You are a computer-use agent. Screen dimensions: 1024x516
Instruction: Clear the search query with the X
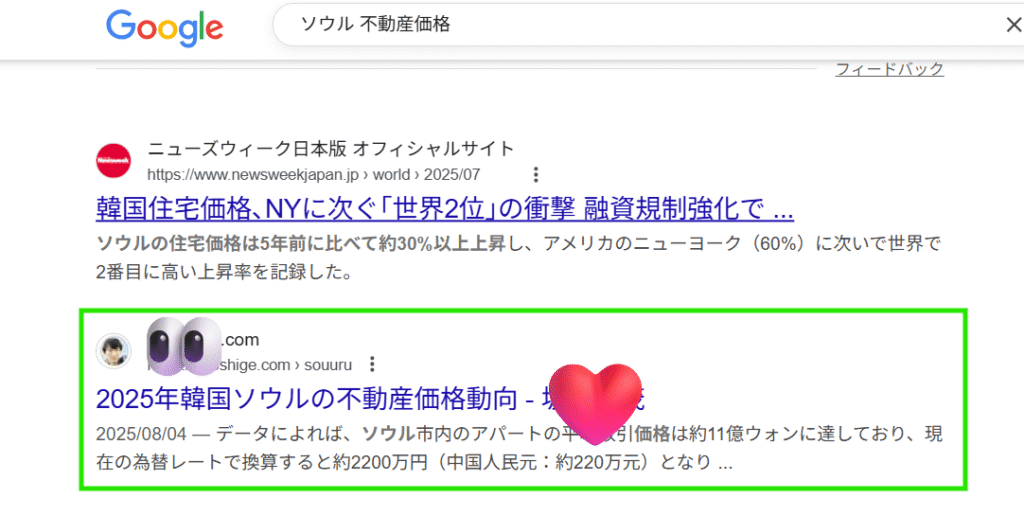click(1014, 25)
